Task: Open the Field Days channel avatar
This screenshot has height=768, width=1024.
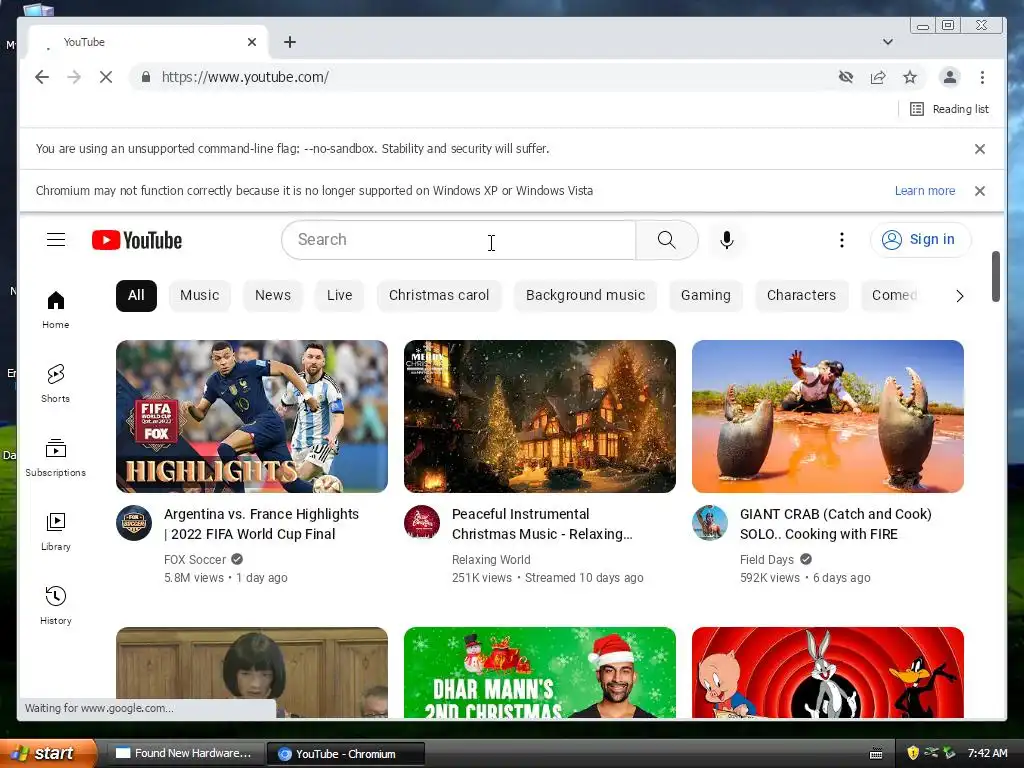Action: click(x=710, y=523)
